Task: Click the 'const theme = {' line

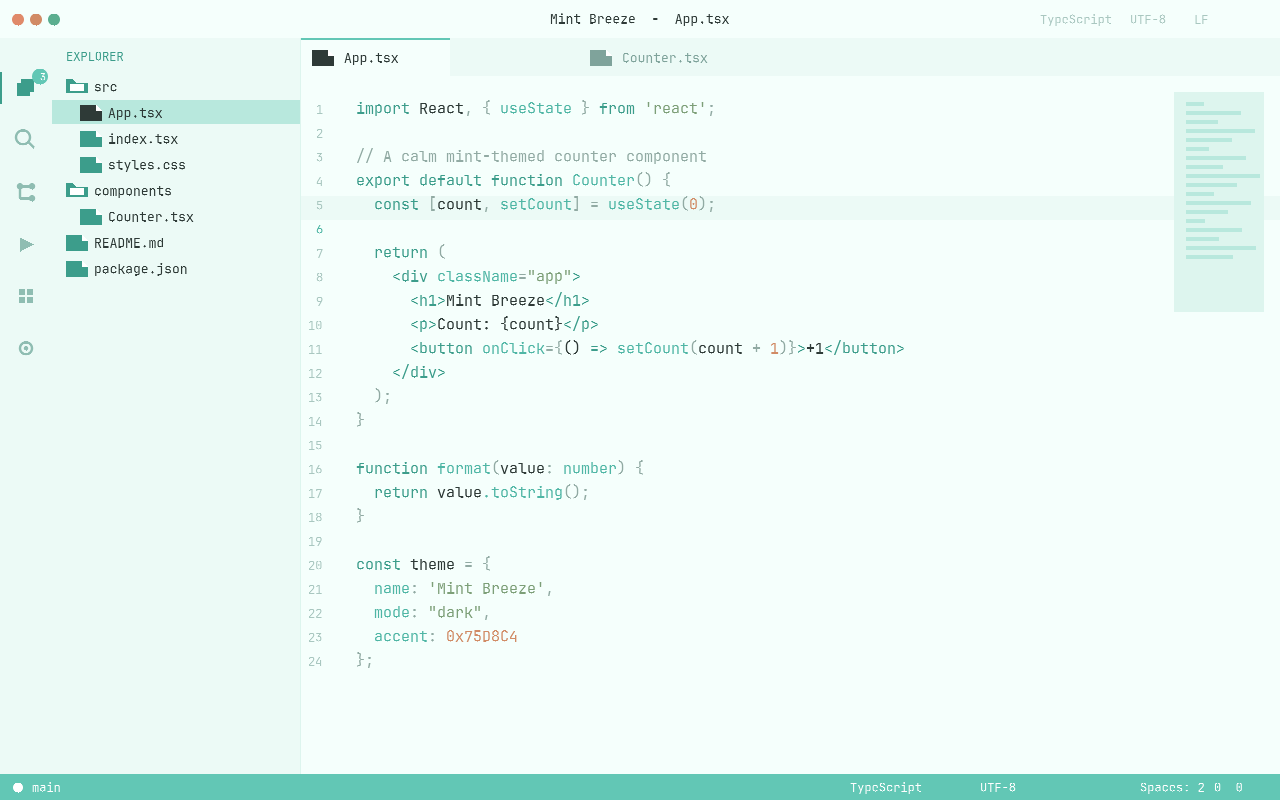Action: tap(424, 564)
